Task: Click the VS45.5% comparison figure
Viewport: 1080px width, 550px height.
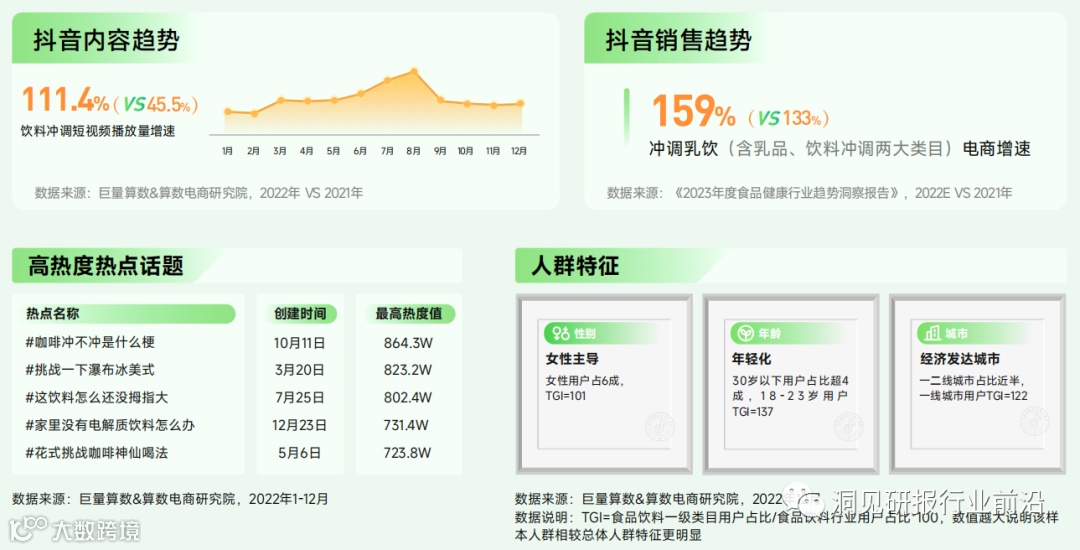Action: [x=157, y=105]
